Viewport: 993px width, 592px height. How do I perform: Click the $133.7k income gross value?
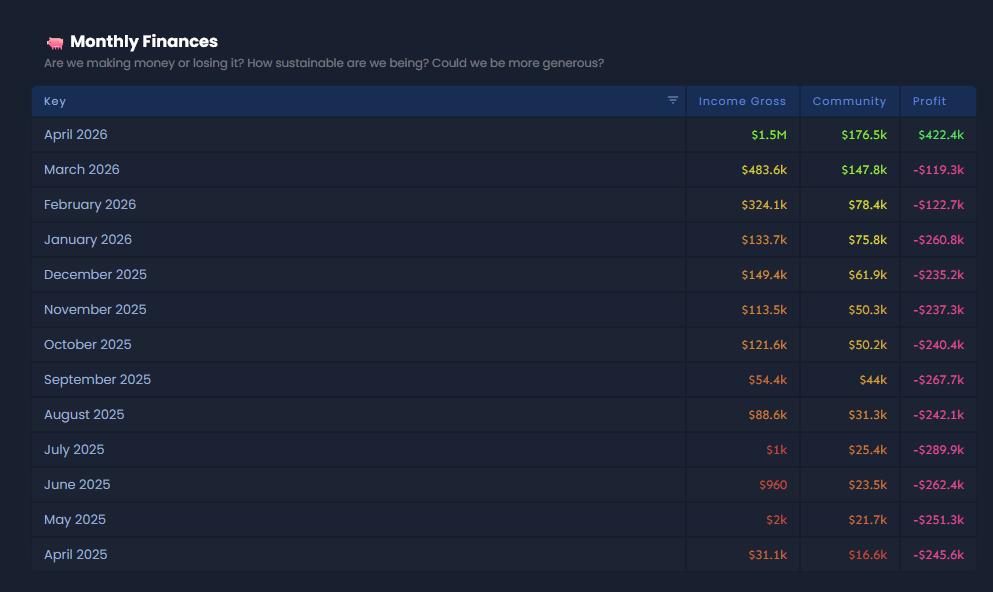tap(764, 240)
